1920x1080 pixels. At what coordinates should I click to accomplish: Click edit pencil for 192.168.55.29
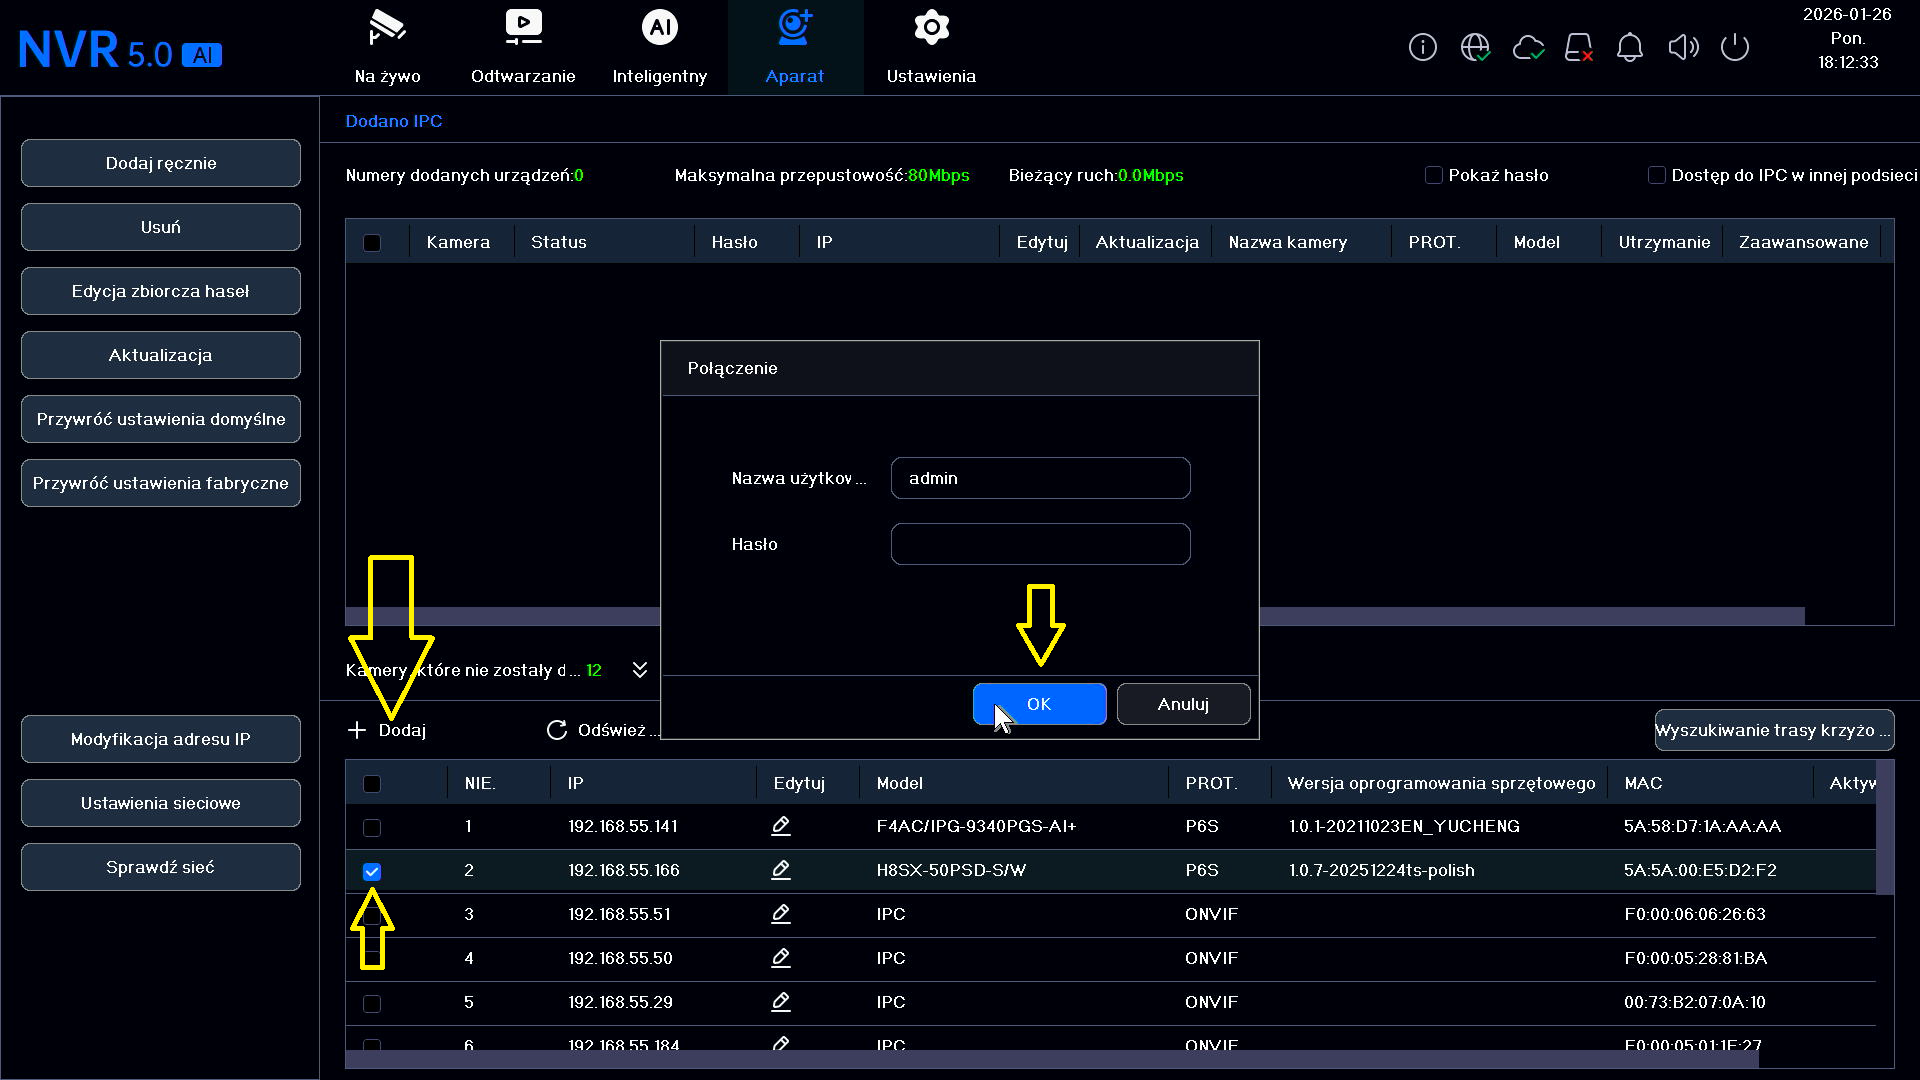(781, 1002)
